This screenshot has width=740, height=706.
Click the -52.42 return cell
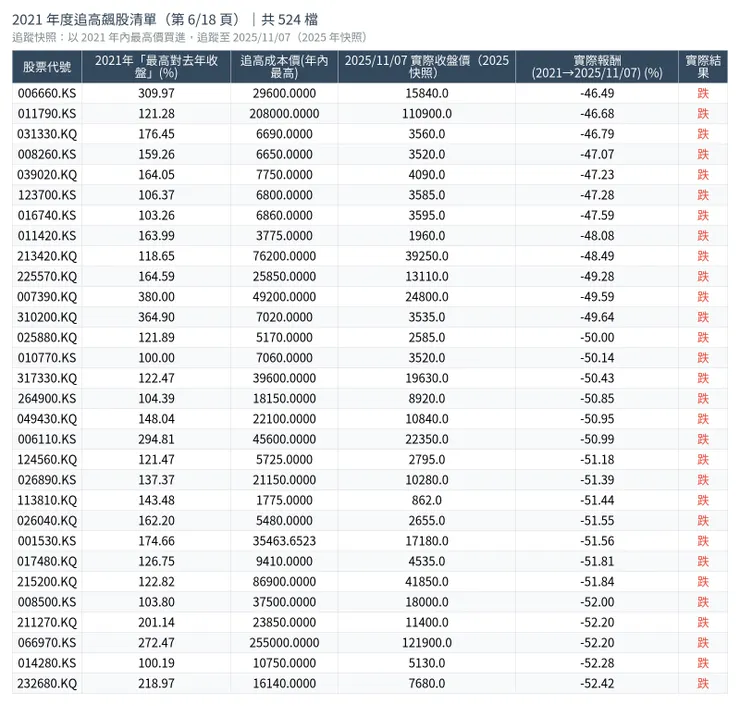tap(597, 683)
